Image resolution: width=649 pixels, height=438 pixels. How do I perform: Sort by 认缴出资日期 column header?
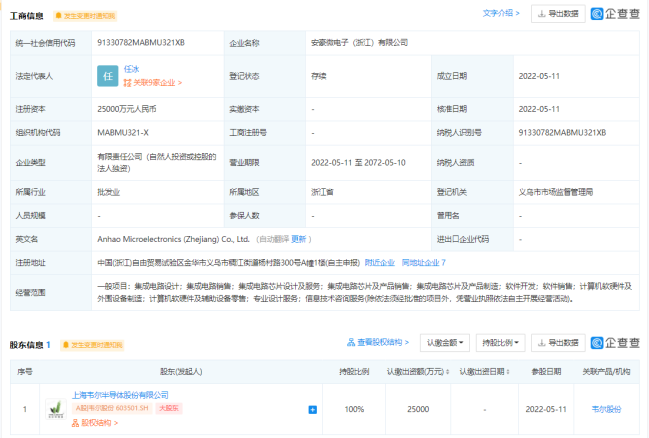pos(485,372)
